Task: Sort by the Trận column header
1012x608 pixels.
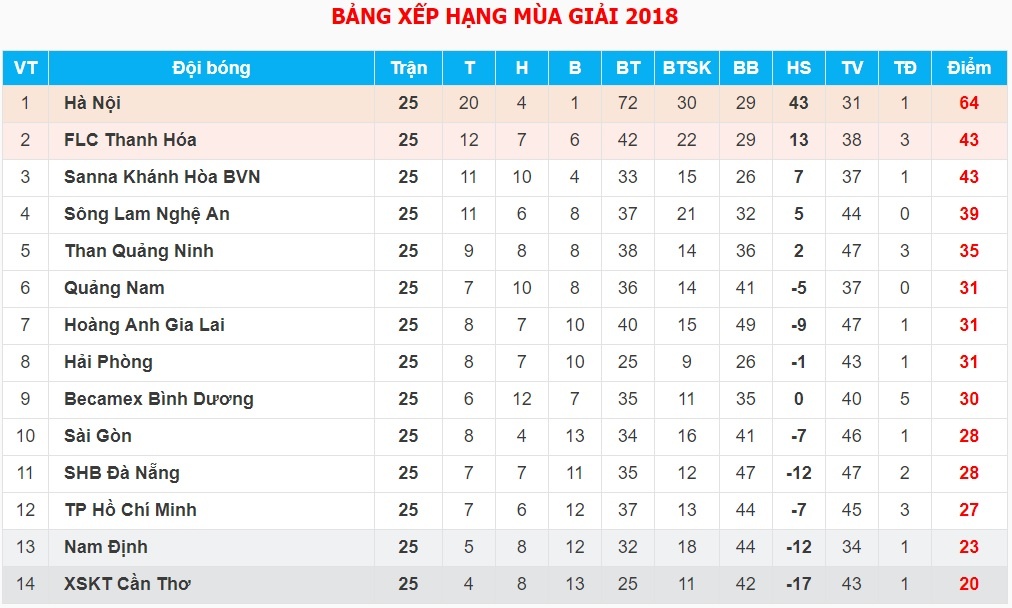Action: [x=408, y=68]
